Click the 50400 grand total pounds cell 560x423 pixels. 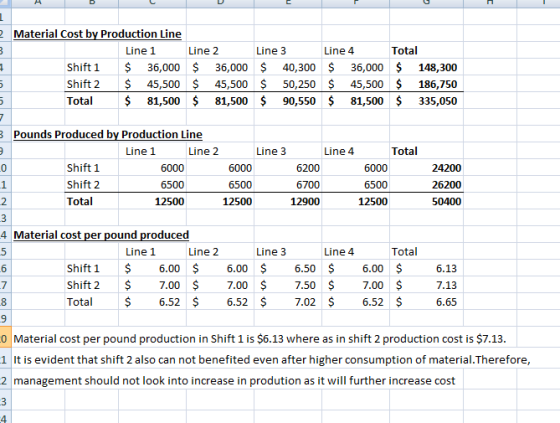pyautogui.click(x=426, y=201)
